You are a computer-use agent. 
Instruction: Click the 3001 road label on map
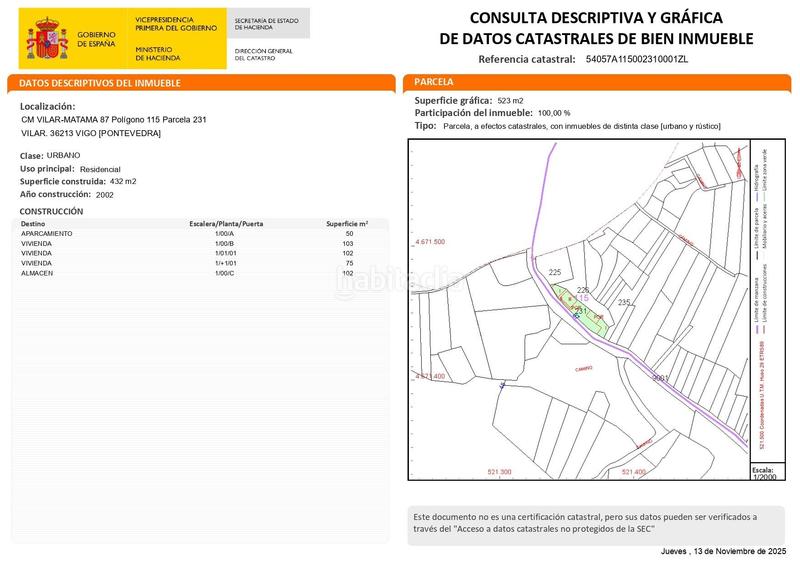(659, 378)
